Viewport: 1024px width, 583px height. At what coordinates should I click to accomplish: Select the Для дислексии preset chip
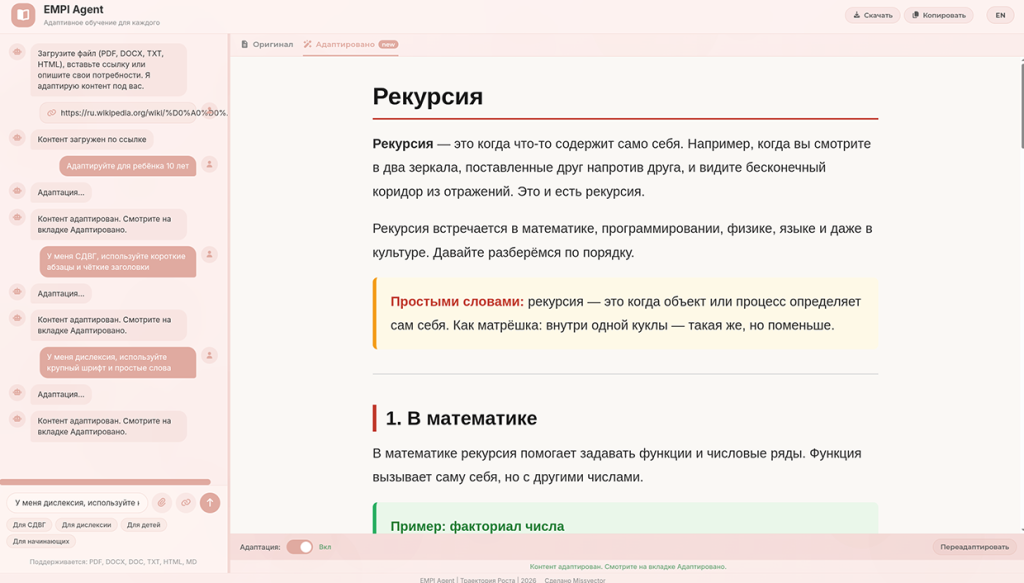point(86,525)
